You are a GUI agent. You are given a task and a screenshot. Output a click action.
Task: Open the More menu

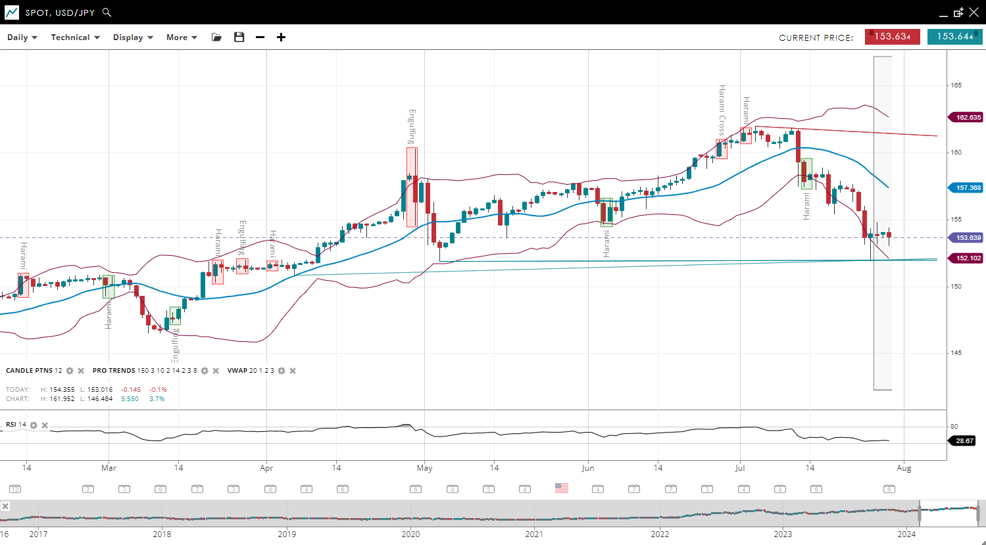click(x=181, y=37)
